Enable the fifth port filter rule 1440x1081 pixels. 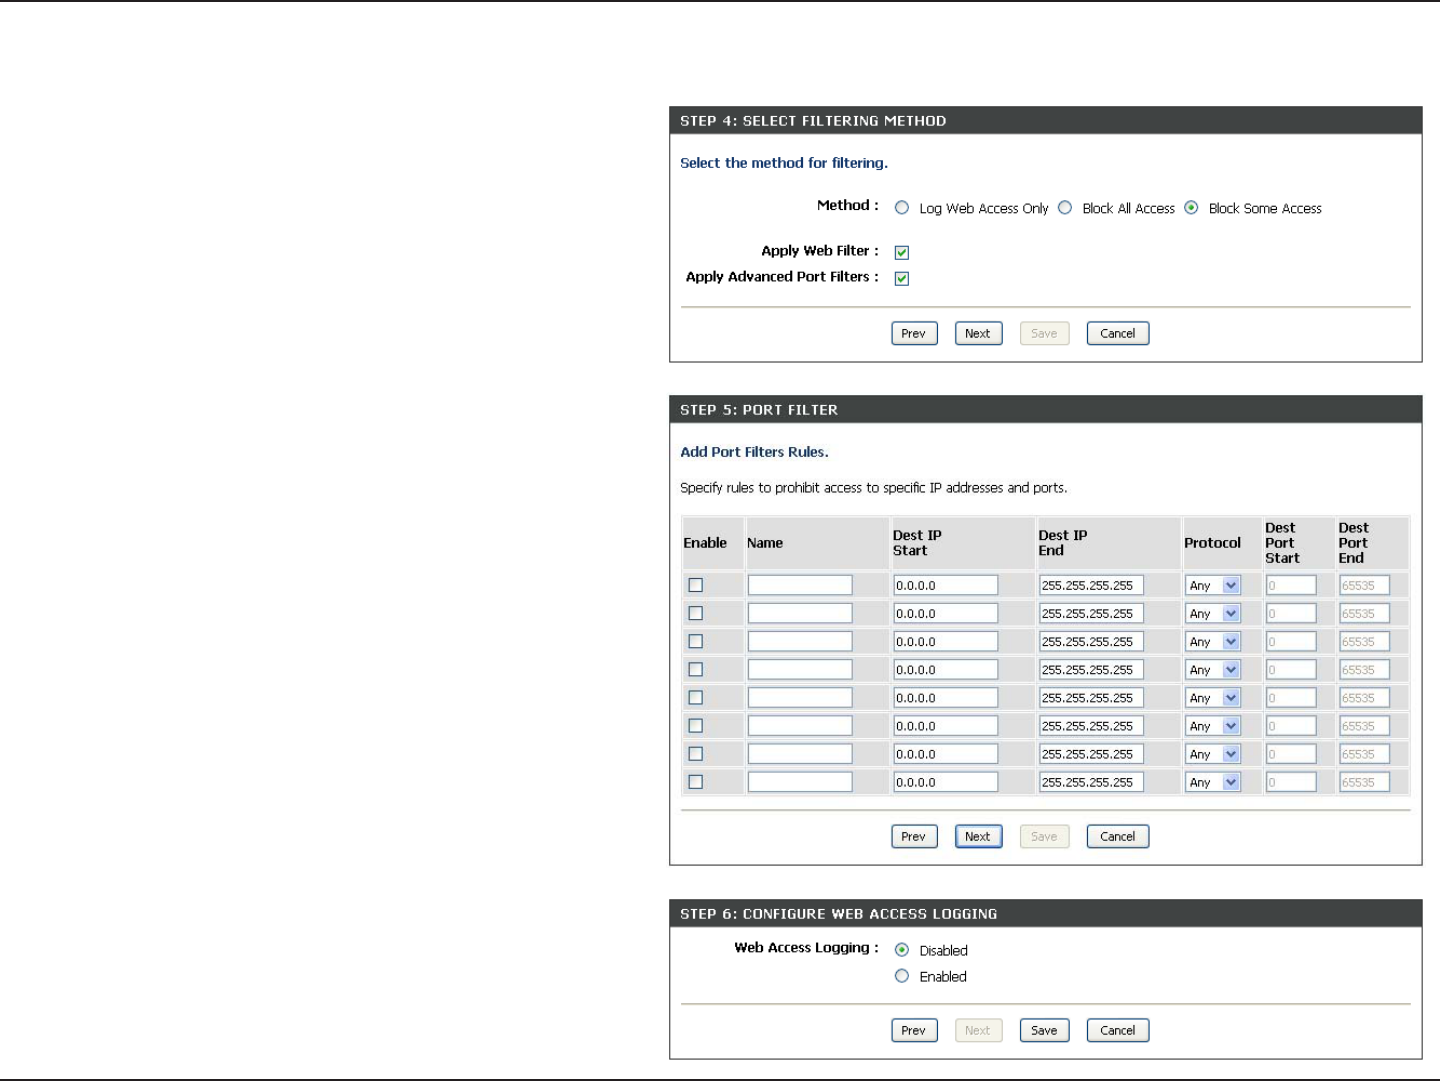(696, 697)
